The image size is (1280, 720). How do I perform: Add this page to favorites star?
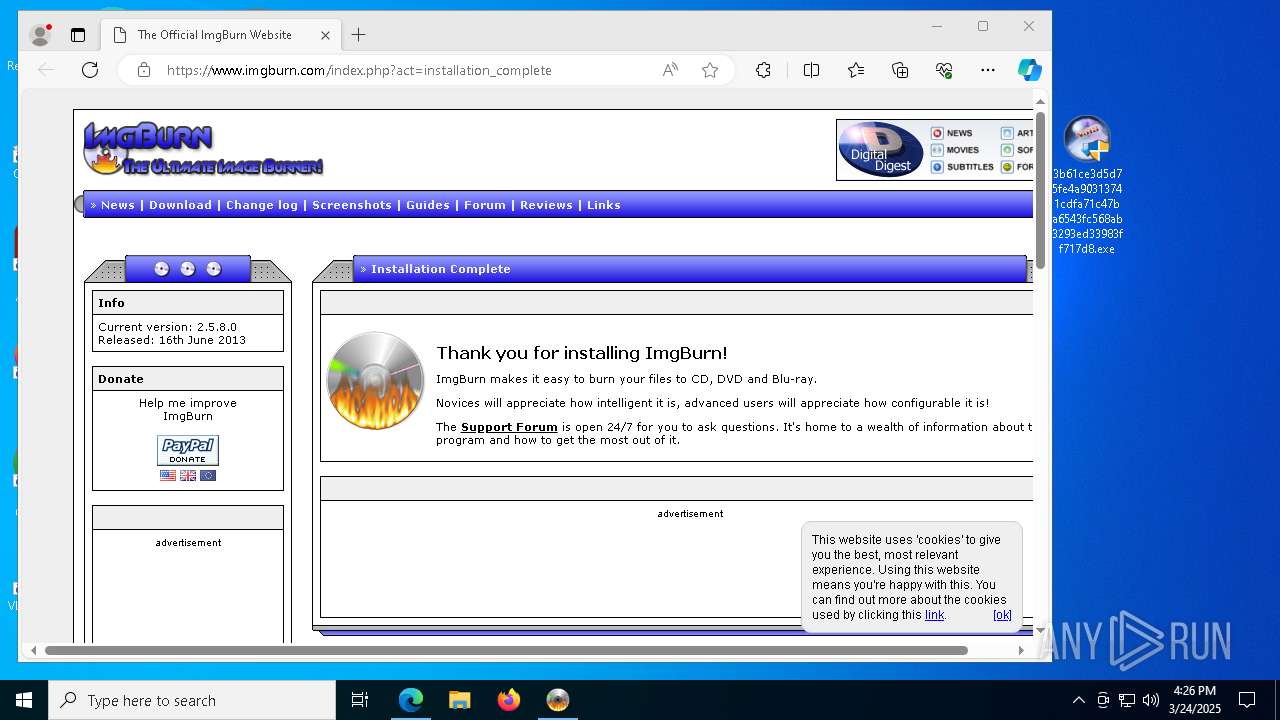[710, 70]
